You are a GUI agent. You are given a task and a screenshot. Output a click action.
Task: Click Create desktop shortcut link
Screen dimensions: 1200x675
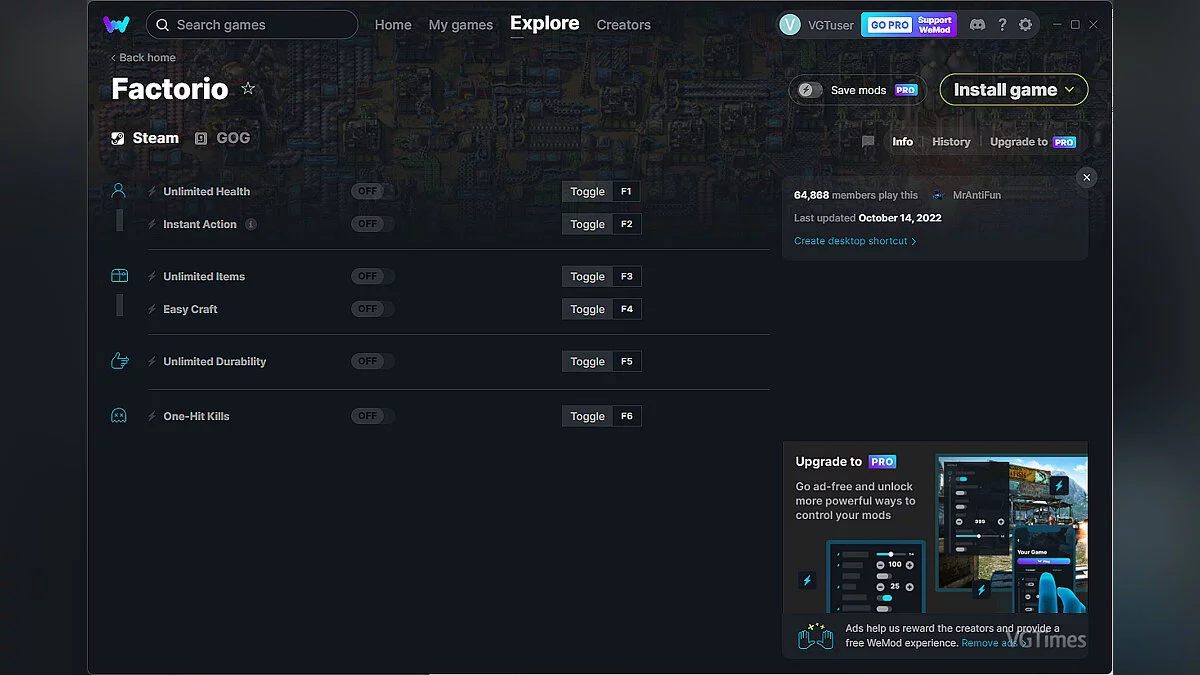coord(855,241)
